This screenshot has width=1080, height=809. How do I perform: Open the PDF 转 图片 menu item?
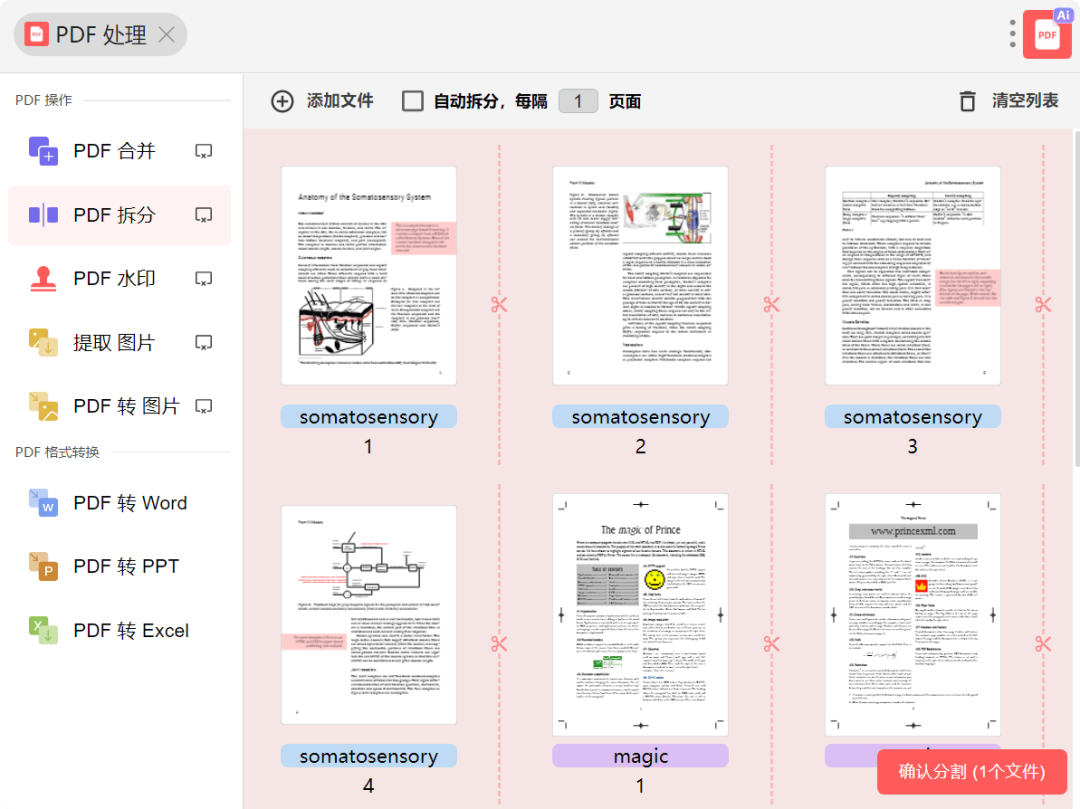[x=119, y=406]
